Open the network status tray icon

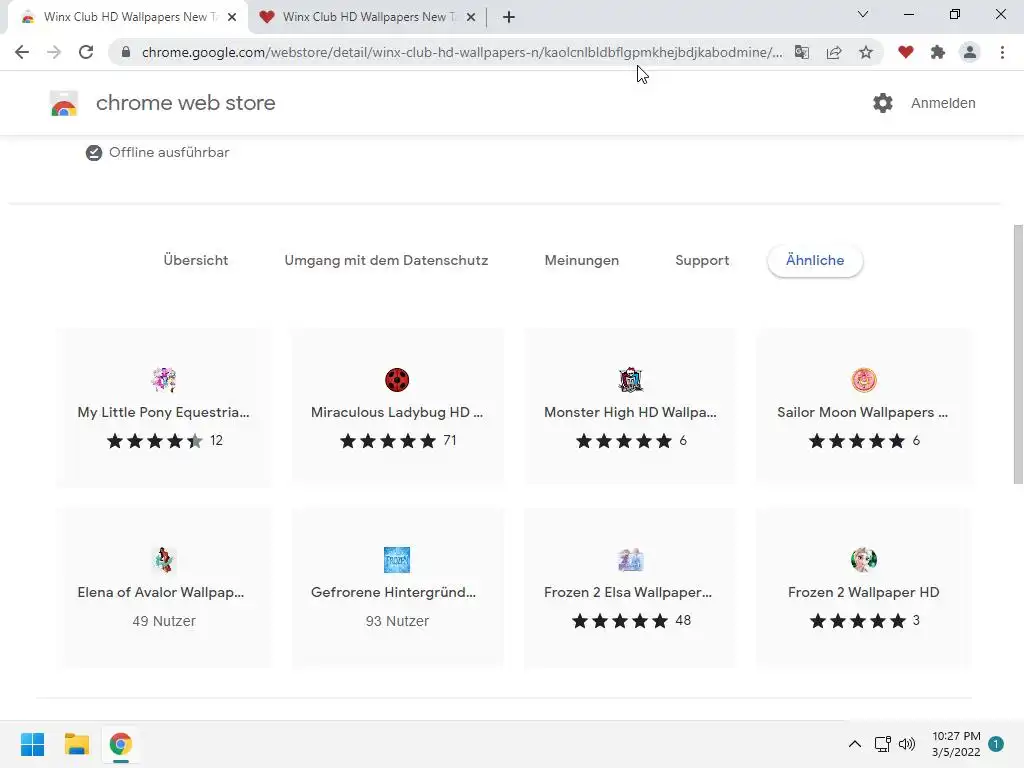882,744
